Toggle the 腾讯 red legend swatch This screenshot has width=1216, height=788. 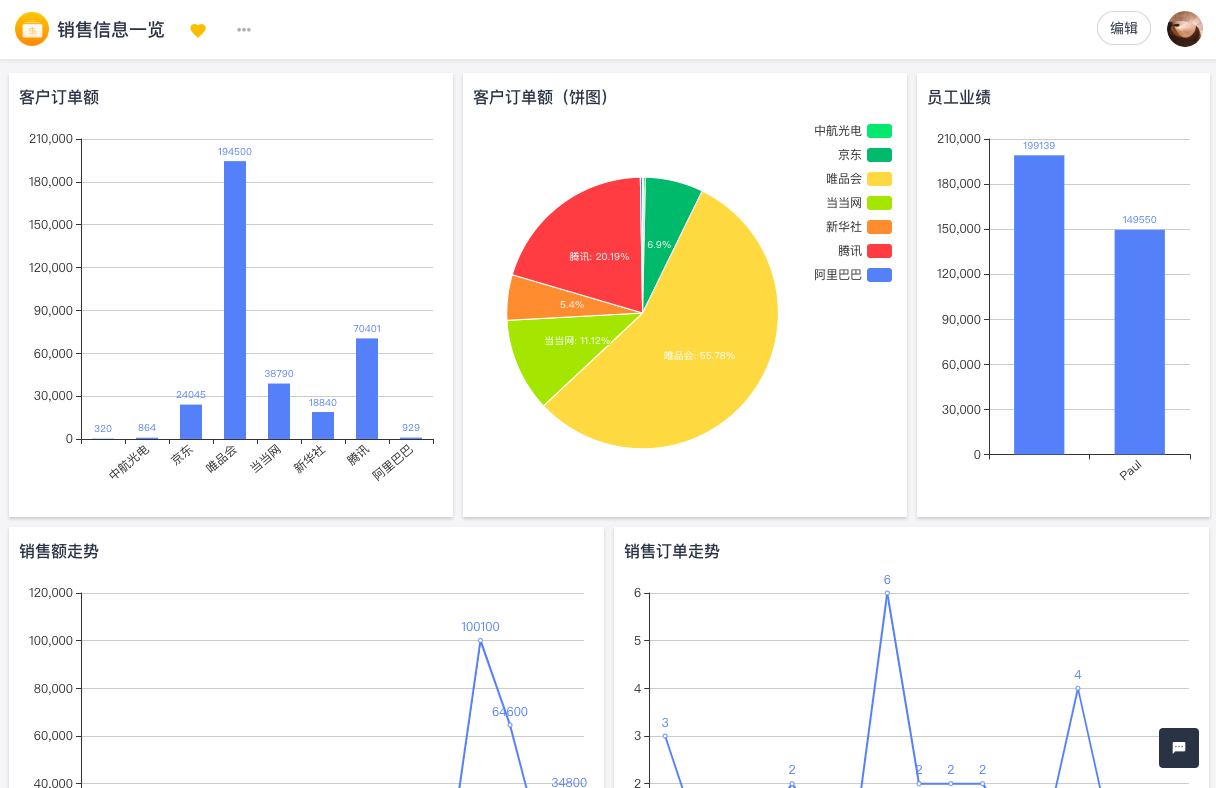pos(879,251)
